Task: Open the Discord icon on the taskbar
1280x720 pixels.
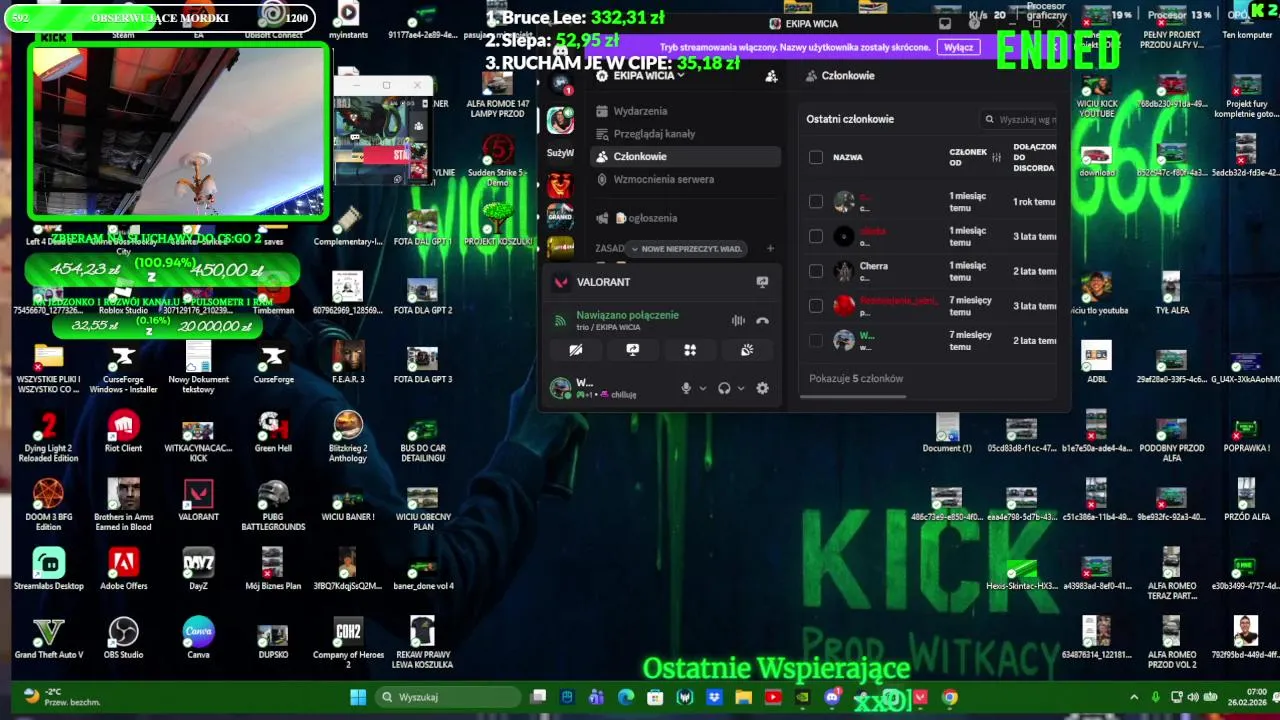Action: coord(833,697)
